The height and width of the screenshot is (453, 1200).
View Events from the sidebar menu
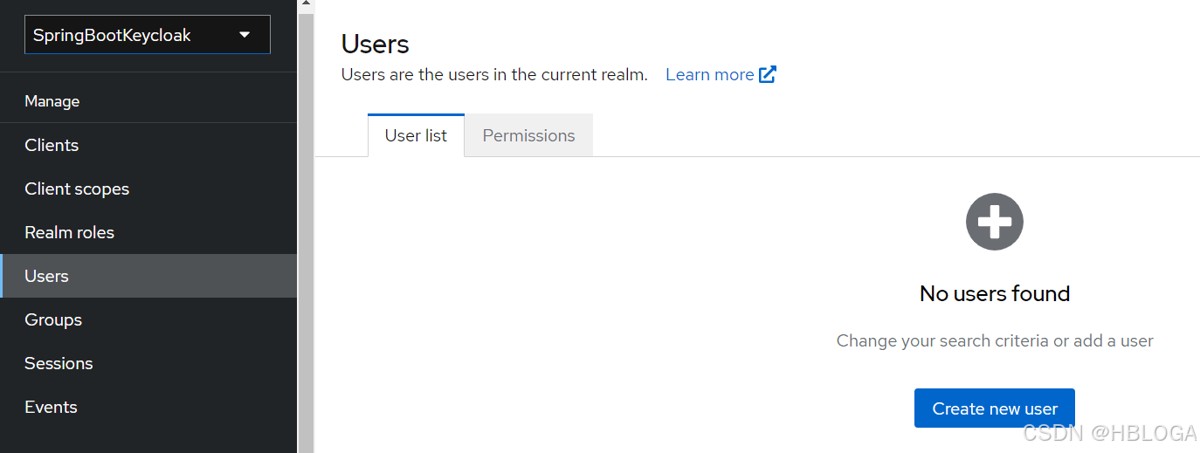pos(51,407)
